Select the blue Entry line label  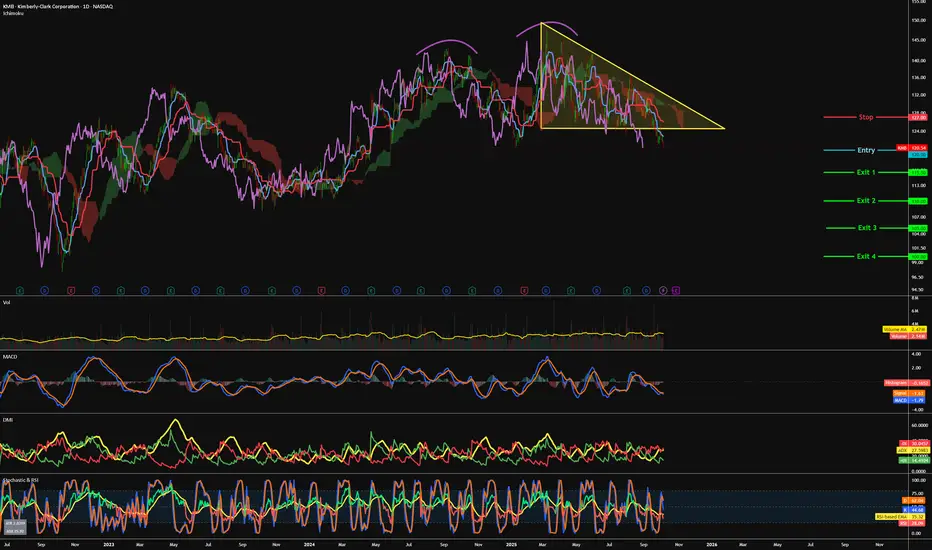click(x=865, y=150)
